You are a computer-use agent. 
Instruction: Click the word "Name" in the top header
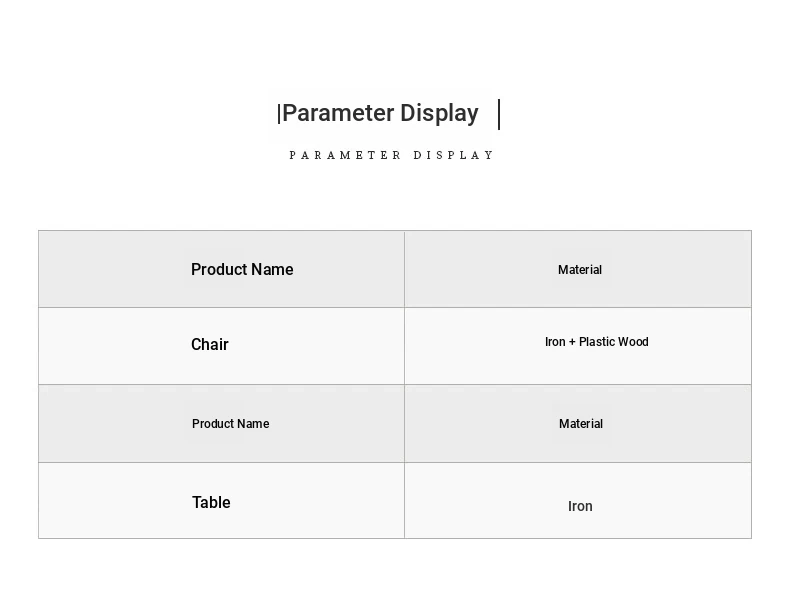tap(272, 269)
